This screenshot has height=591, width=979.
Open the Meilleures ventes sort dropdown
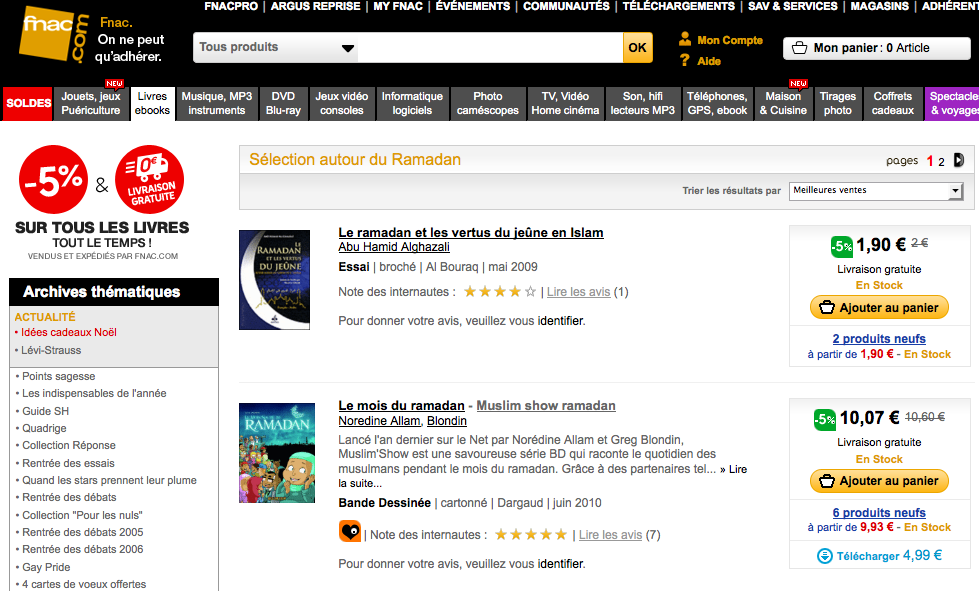(x=876, y=190)
